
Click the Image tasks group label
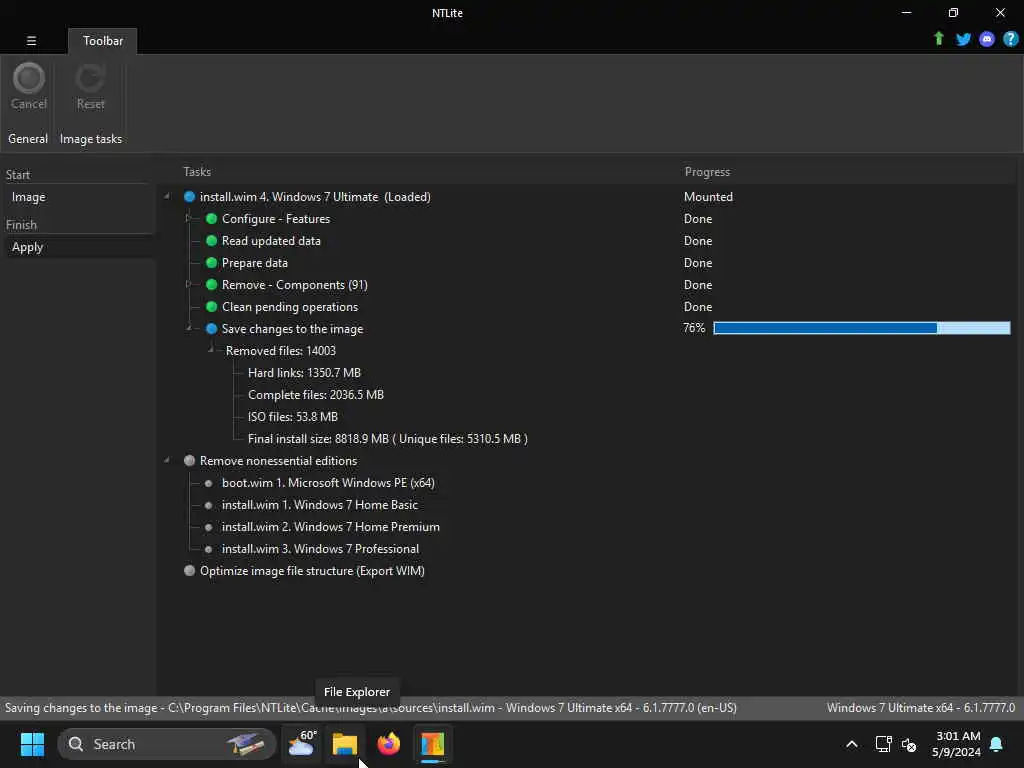click(x=91, y=139)
